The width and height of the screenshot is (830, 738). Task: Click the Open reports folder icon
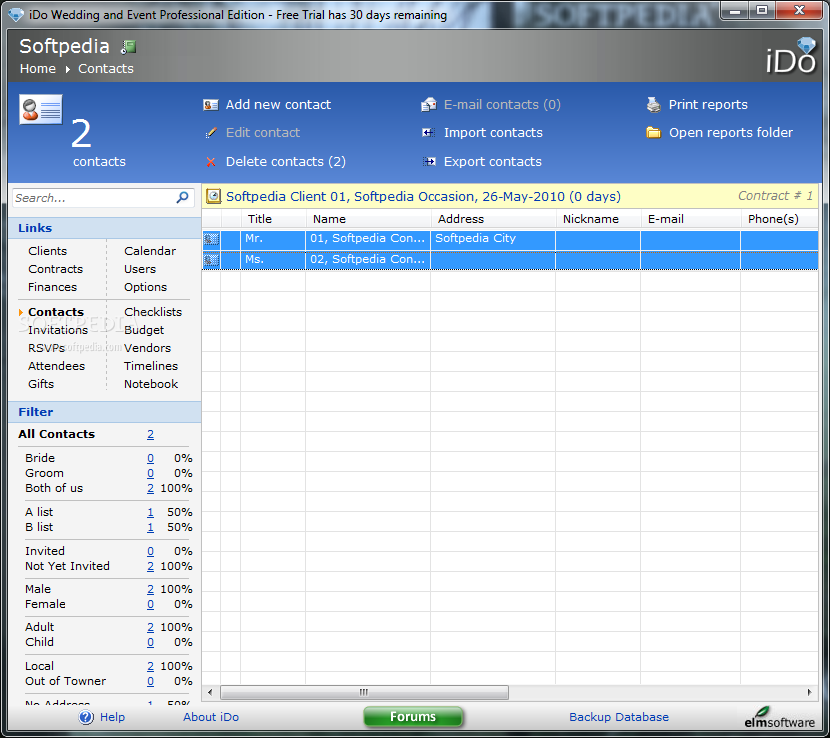click(x=654, y=132)
